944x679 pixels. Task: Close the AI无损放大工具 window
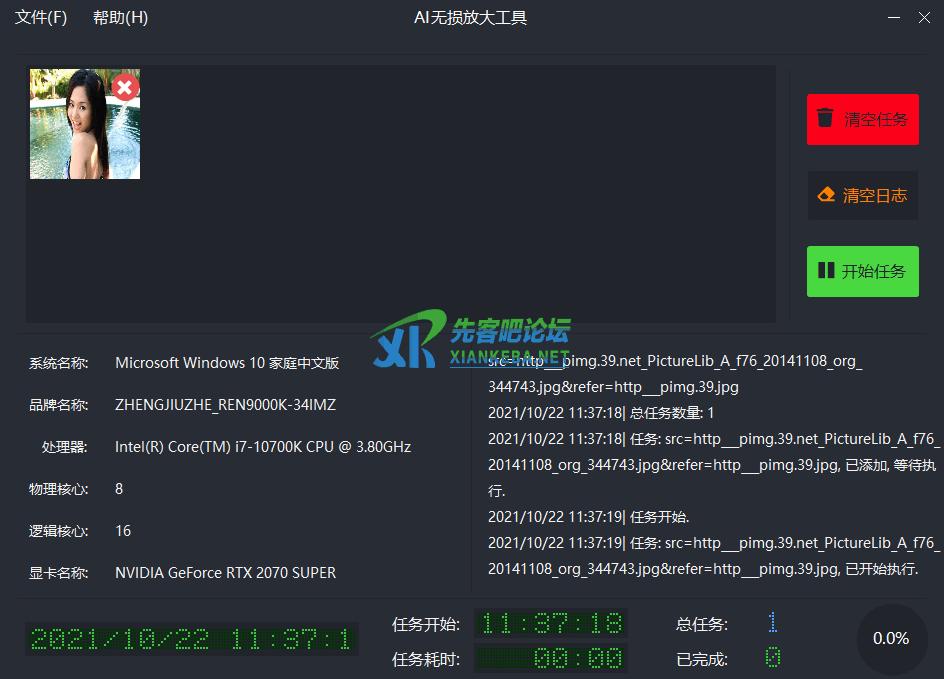coord(925,18)
